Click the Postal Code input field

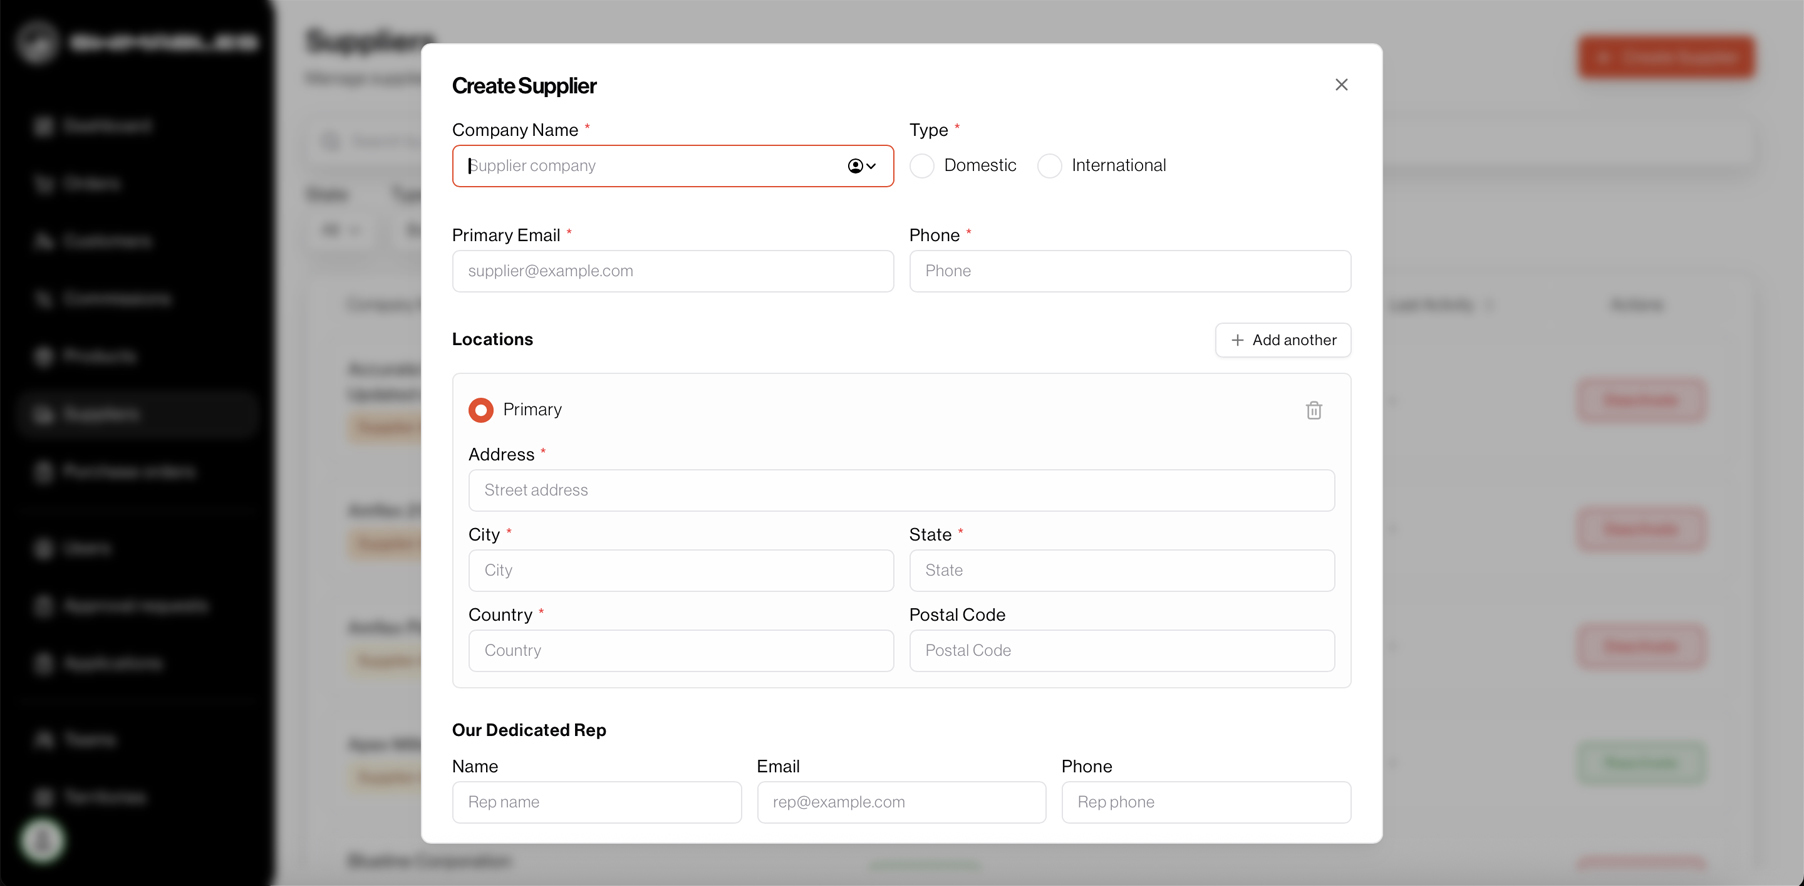pos(1122,650)
